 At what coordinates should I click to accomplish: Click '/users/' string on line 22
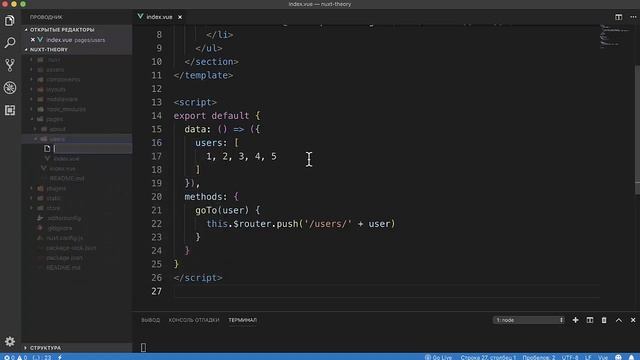(x=328, y=224)
